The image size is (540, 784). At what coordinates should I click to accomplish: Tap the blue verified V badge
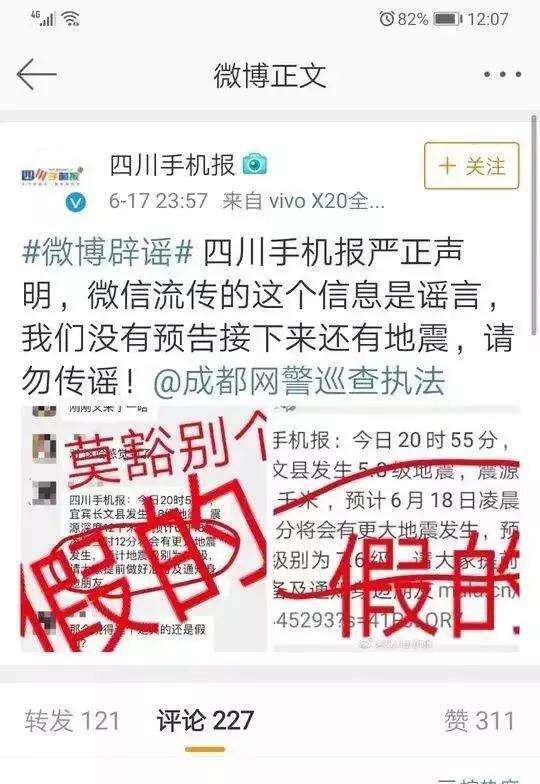(x=76, y=202)
